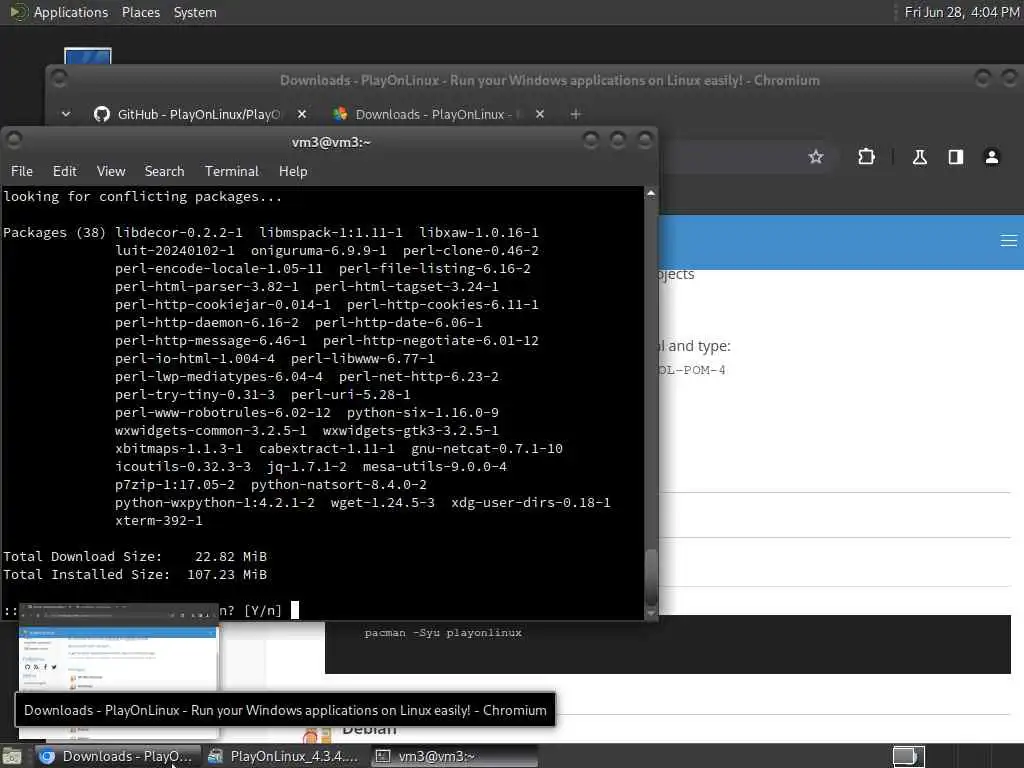This screenshot has height=768, width=1024.
Task: Click the terminal title vm3@vm3:~
Action: tap(331, 142)
